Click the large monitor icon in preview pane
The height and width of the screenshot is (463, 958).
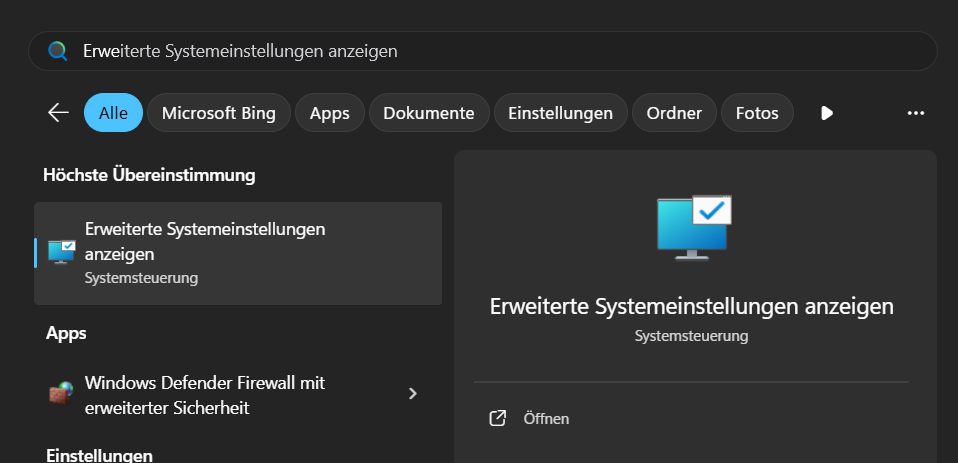[694, 227]
